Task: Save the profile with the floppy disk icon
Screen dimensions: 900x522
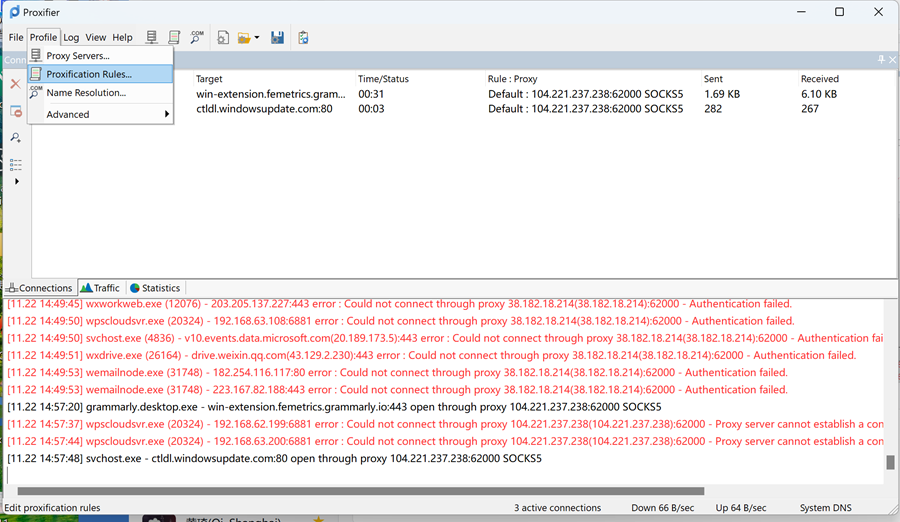Action: coord(277,38)
